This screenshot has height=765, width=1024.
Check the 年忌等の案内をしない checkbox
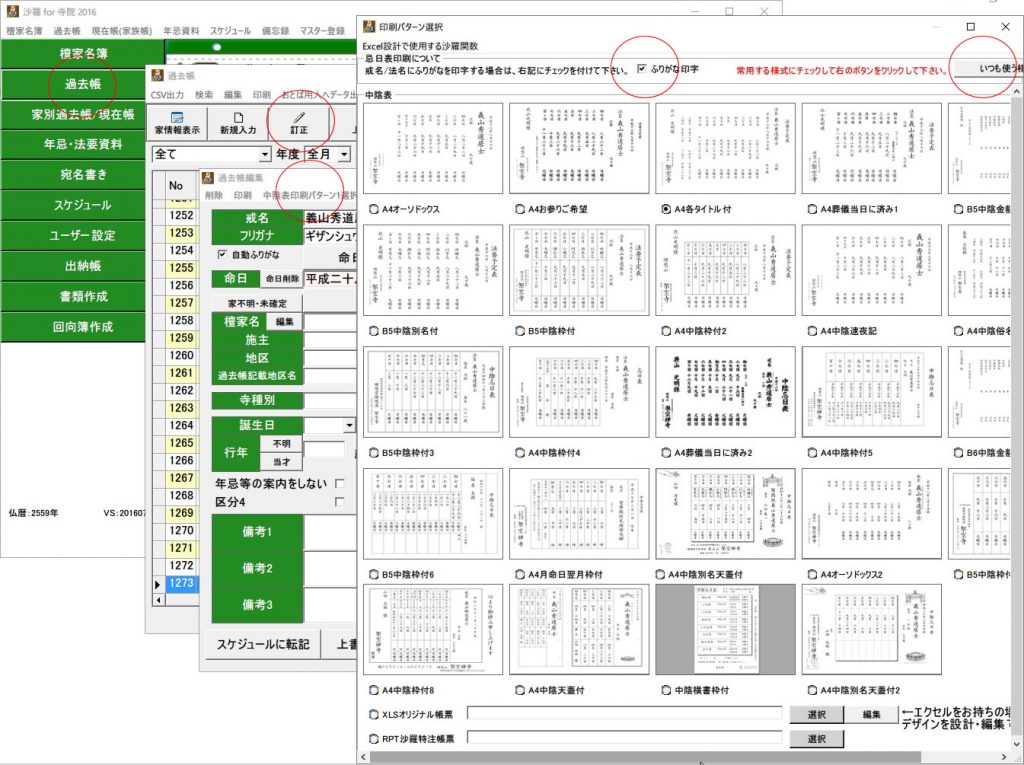pyautogui.click(x=339, y=483)
